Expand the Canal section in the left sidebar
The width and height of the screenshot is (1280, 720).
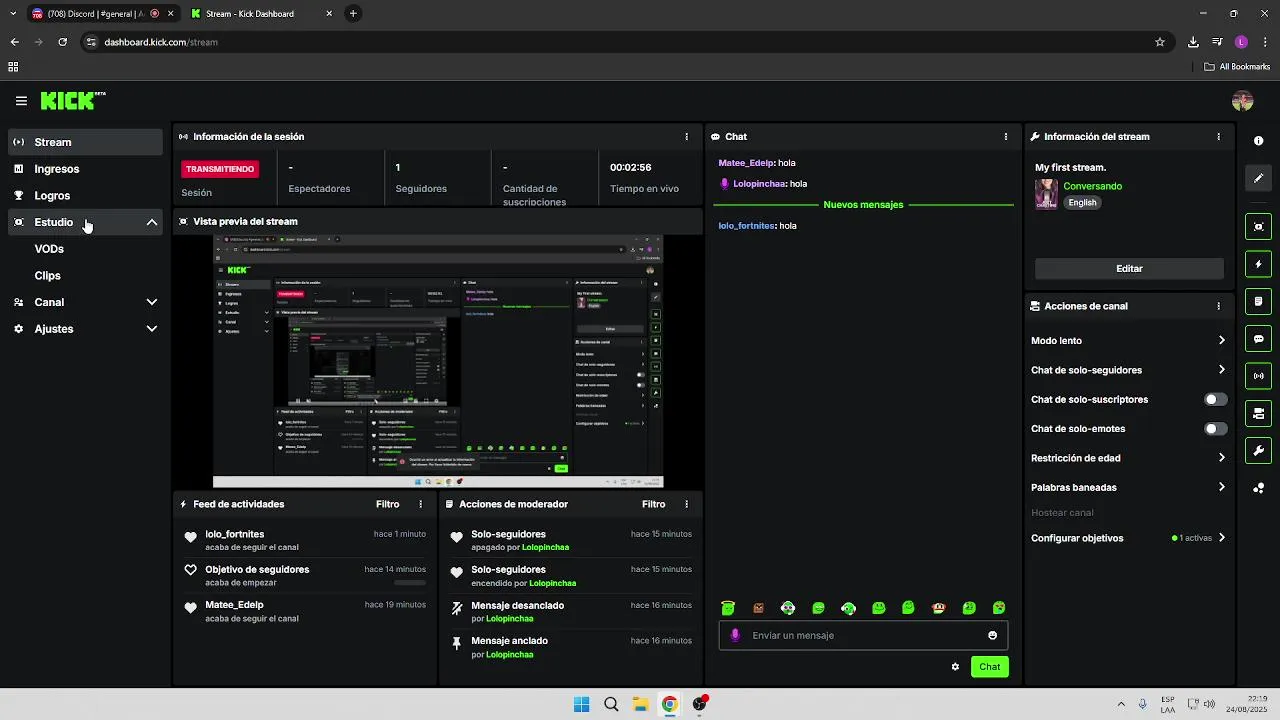152,302
